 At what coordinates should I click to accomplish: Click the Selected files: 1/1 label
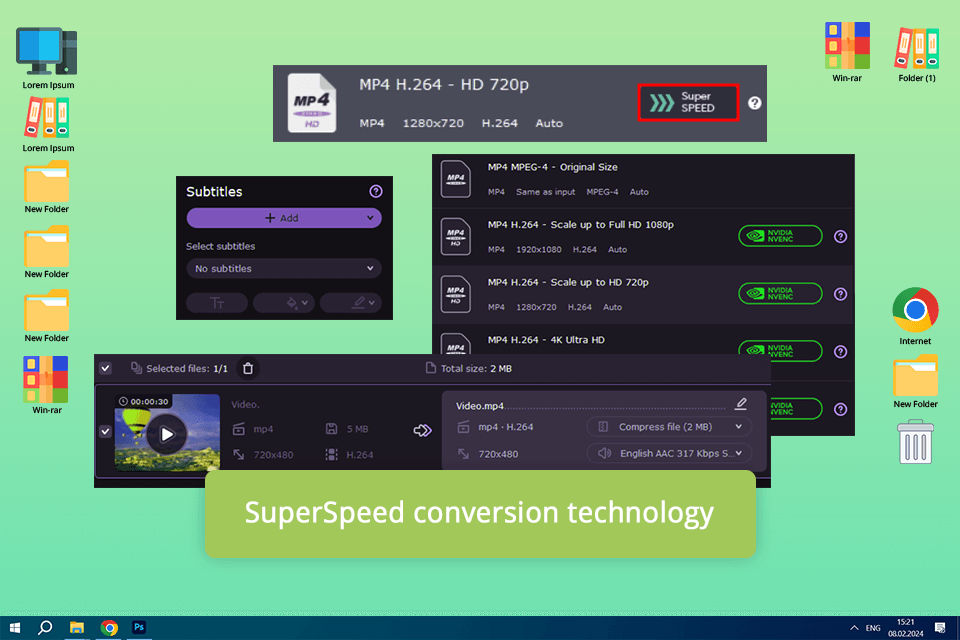pos(187,369)
